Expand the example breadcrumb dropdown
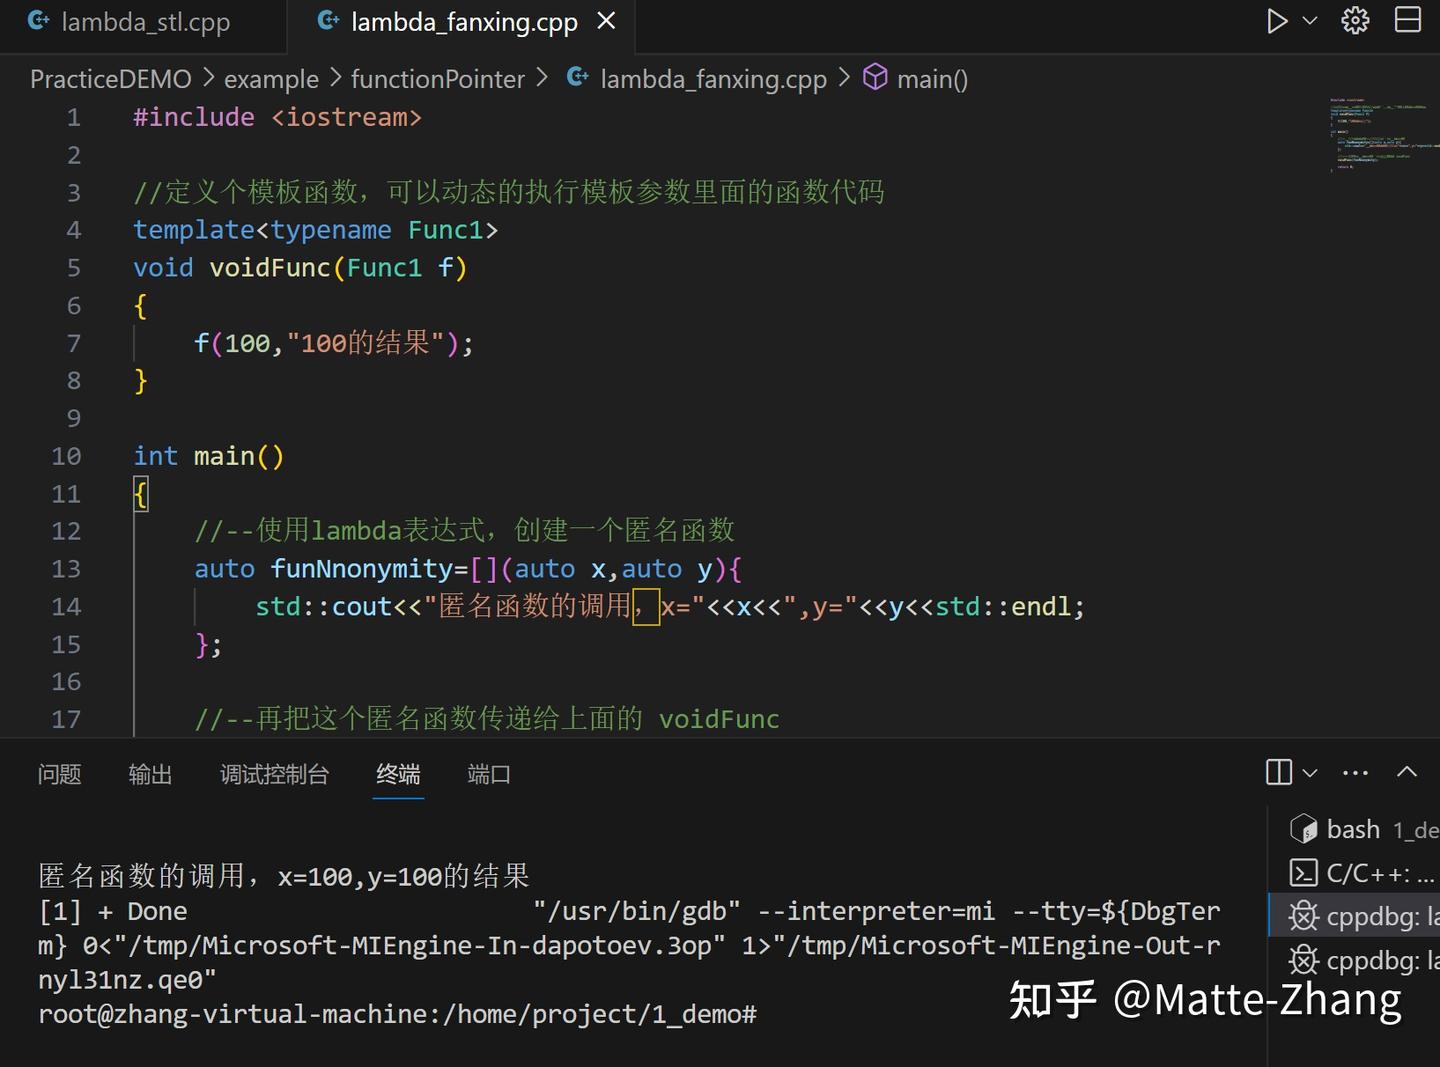Screen dimensions: 1440x1067 point(271,78)
